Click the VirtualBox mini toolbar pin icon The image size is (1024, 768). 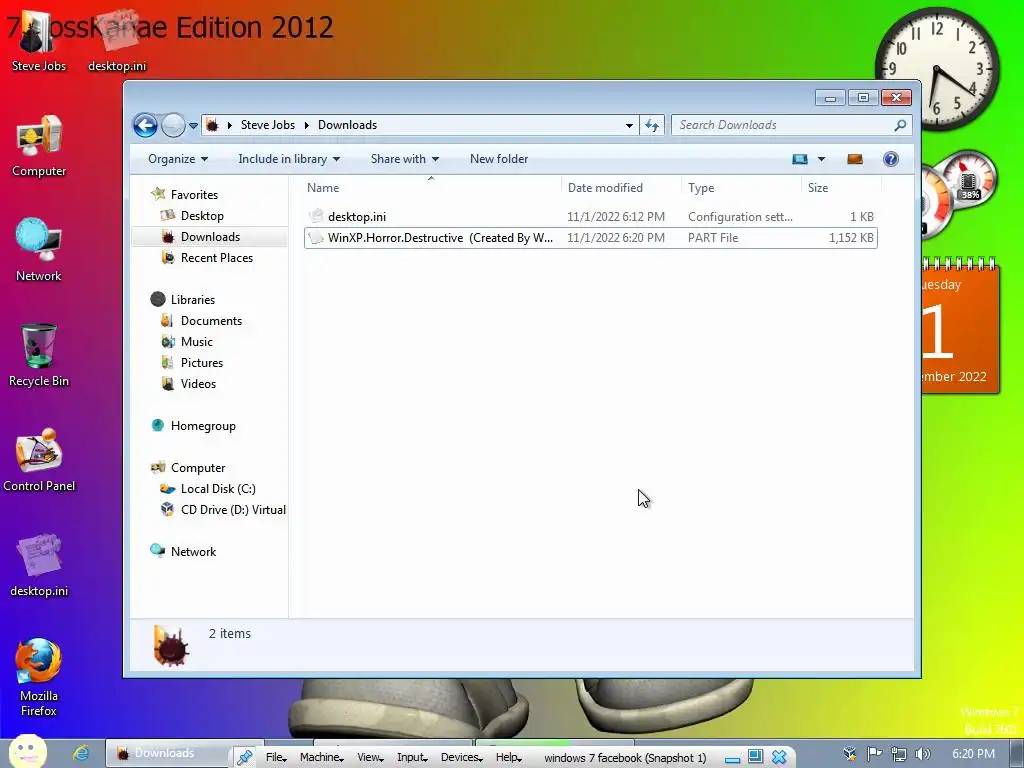coord(245,757)
